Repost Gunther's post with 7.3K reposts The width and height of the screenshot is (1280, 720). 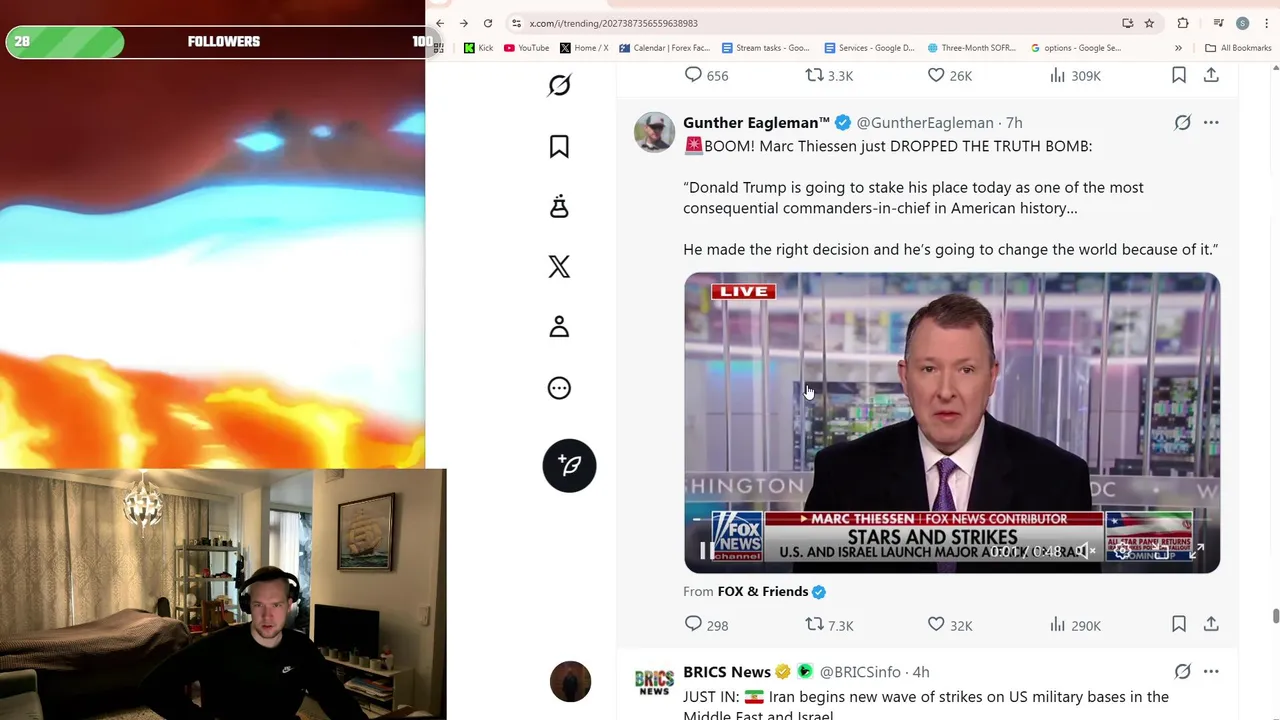[x=829, y=625]
